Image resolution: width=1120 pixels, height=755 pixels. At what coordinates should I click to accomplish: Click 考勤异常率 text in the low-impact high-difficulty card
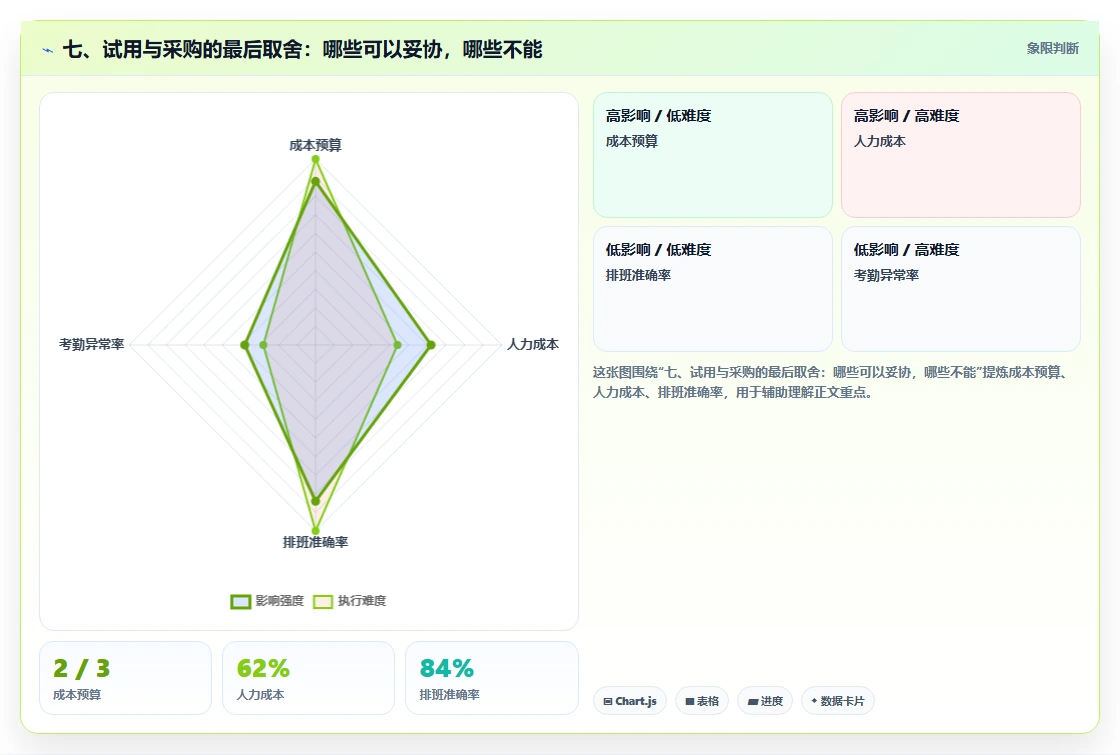[886, 275]
